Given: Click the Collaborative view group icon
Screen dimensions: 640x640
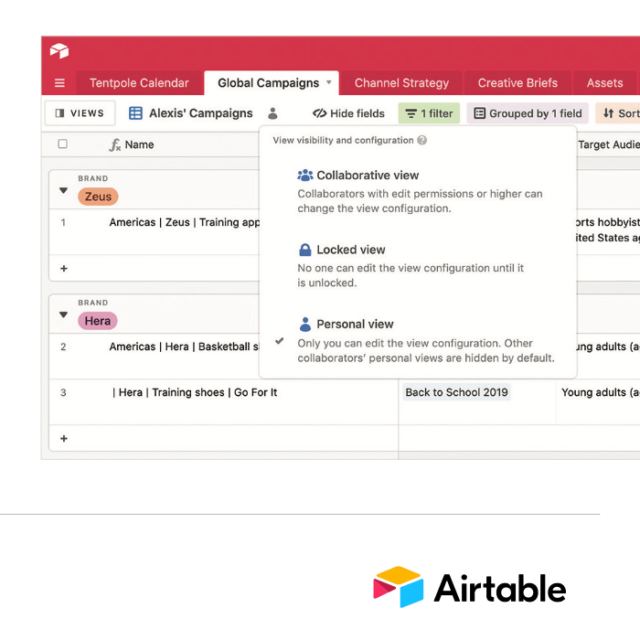Looking at the screenshot, I should [305, 175].
